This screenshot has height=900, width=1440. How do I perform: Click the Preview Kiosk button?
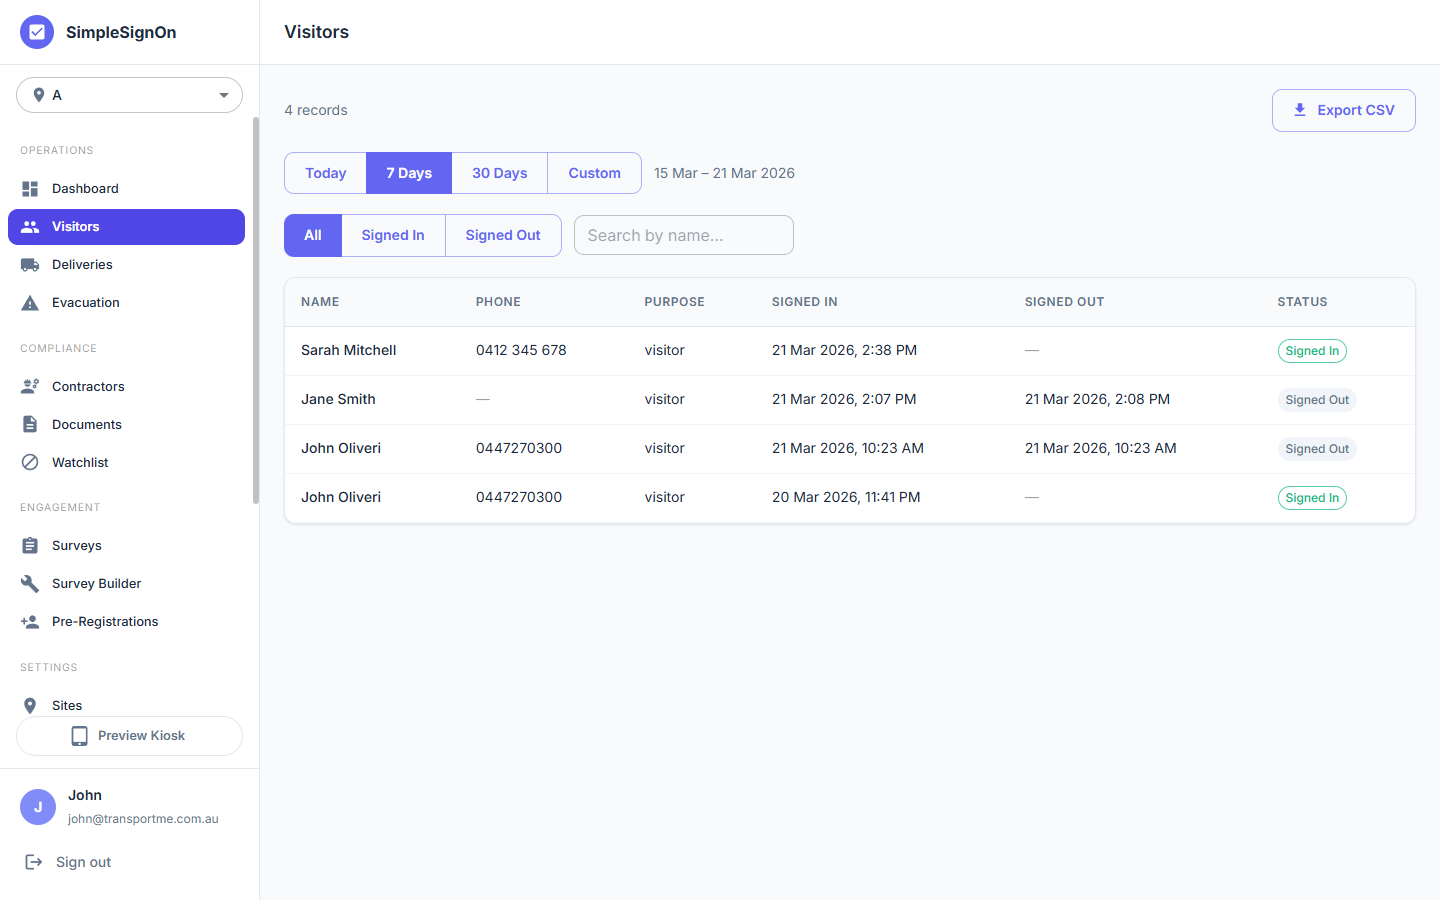click(129, 736)
